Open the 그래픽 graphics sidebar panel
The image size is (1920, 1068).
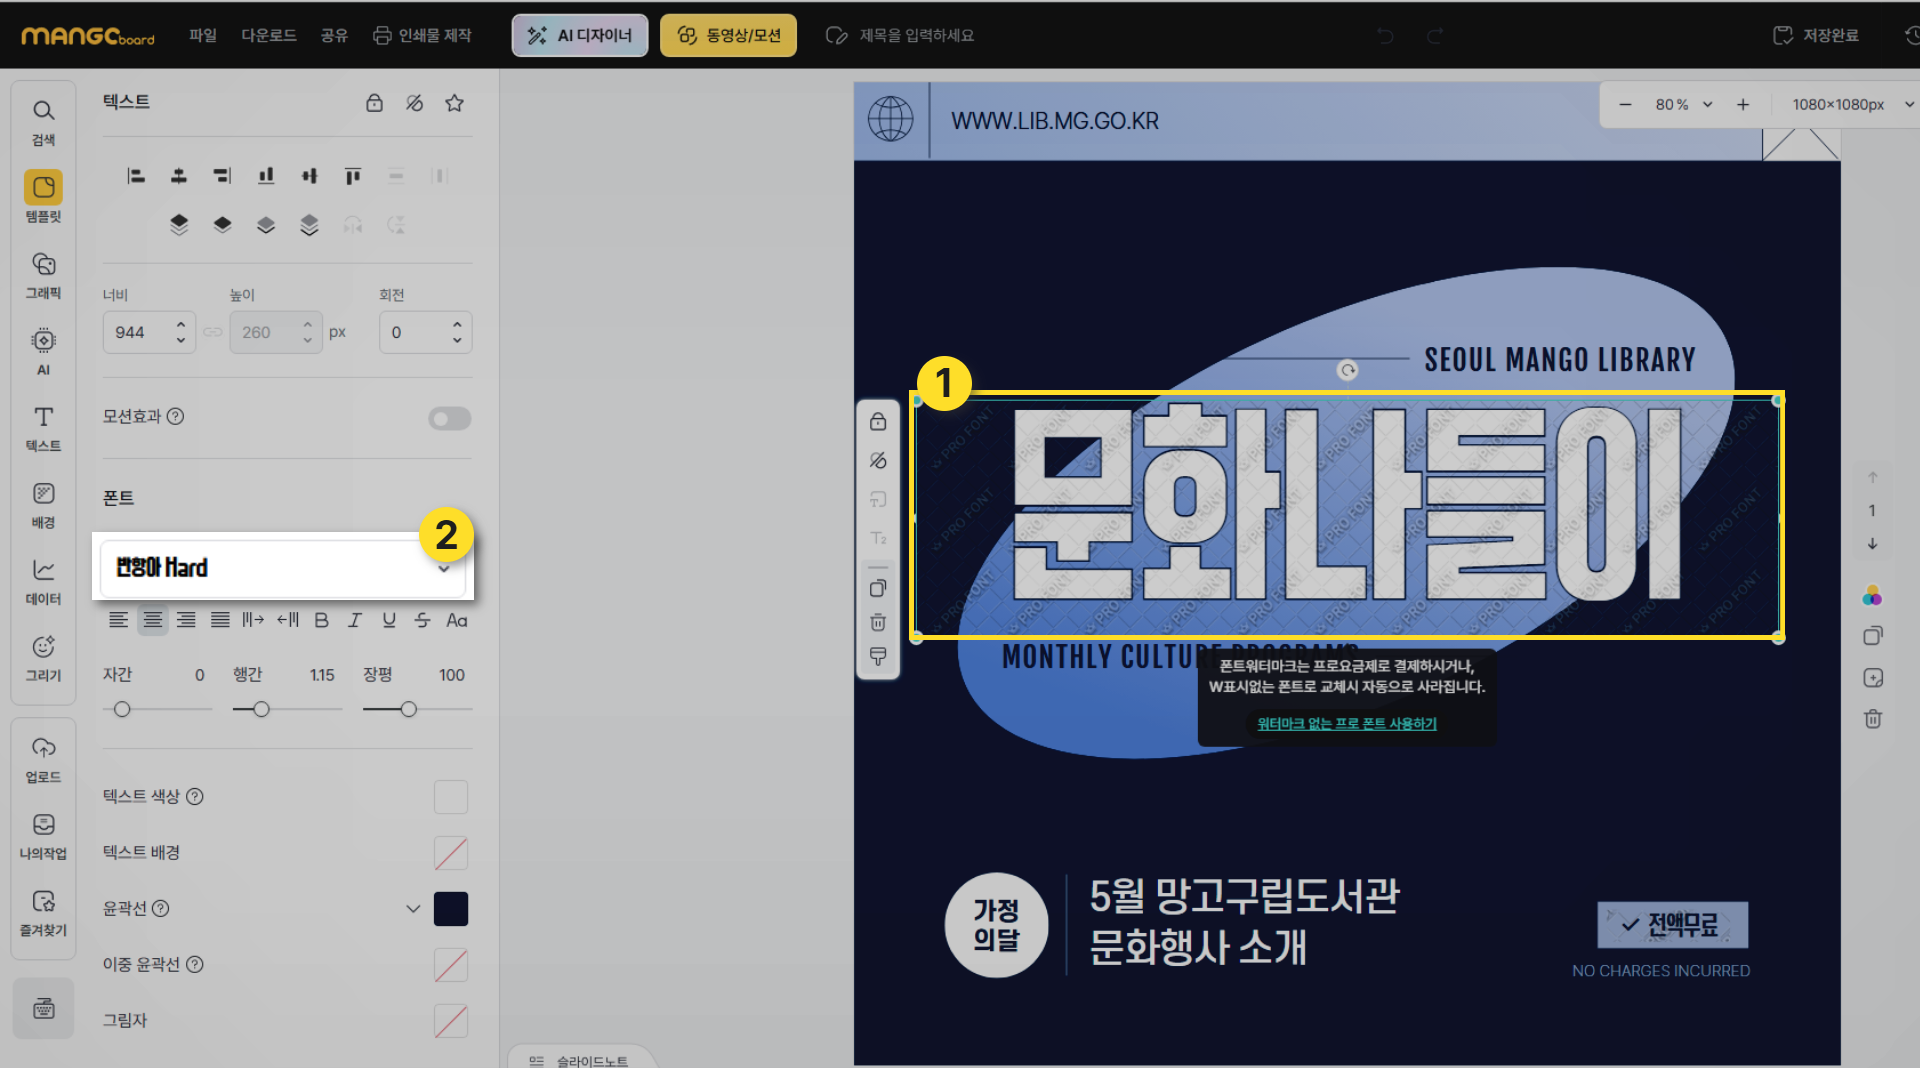point(43,274)
